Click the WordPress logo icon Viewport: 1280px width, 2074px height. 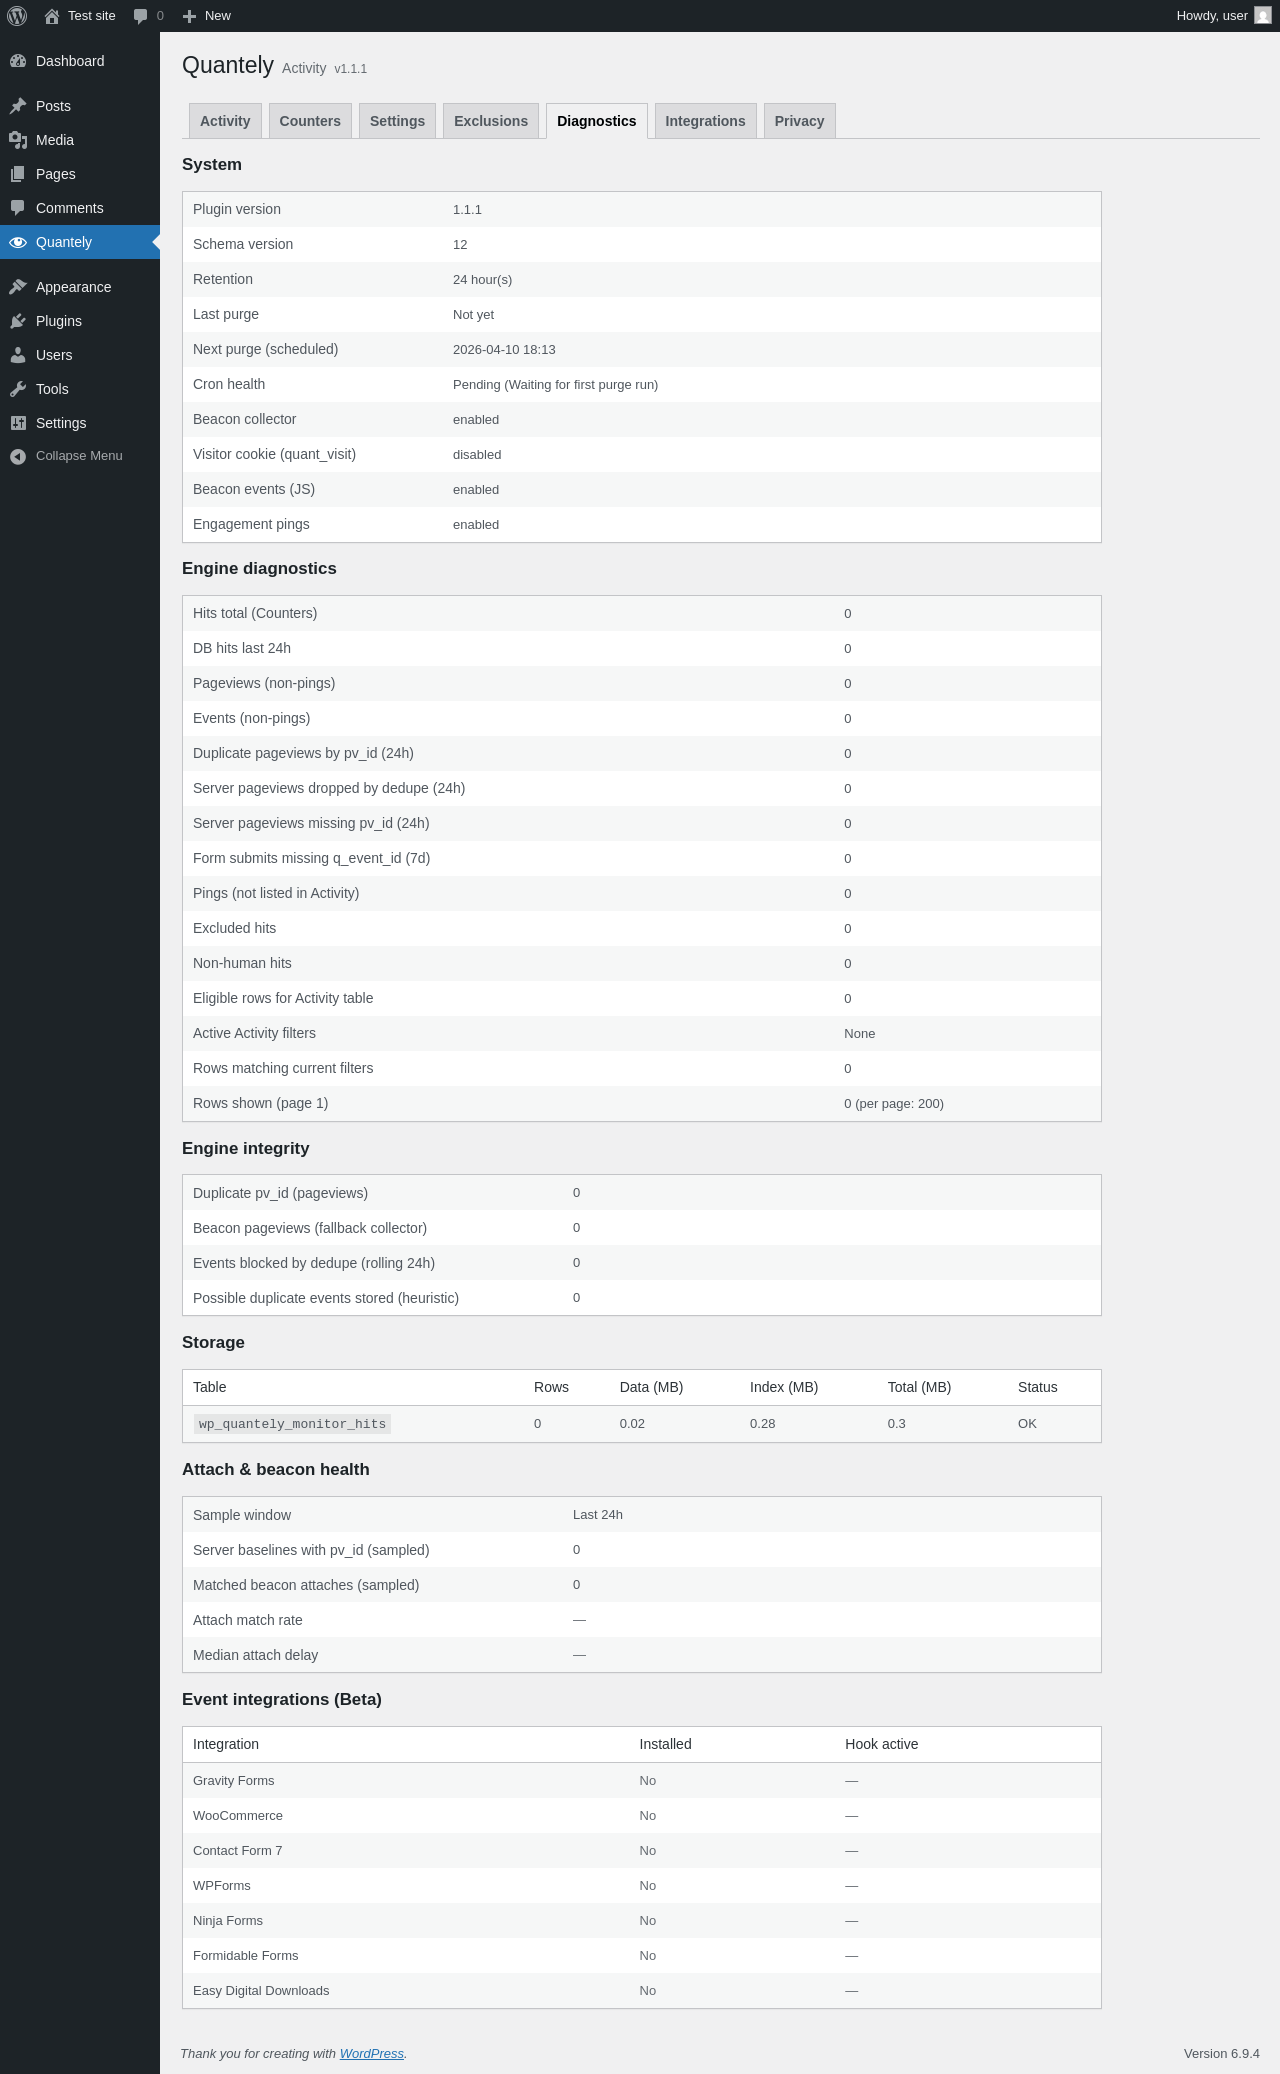17,16
